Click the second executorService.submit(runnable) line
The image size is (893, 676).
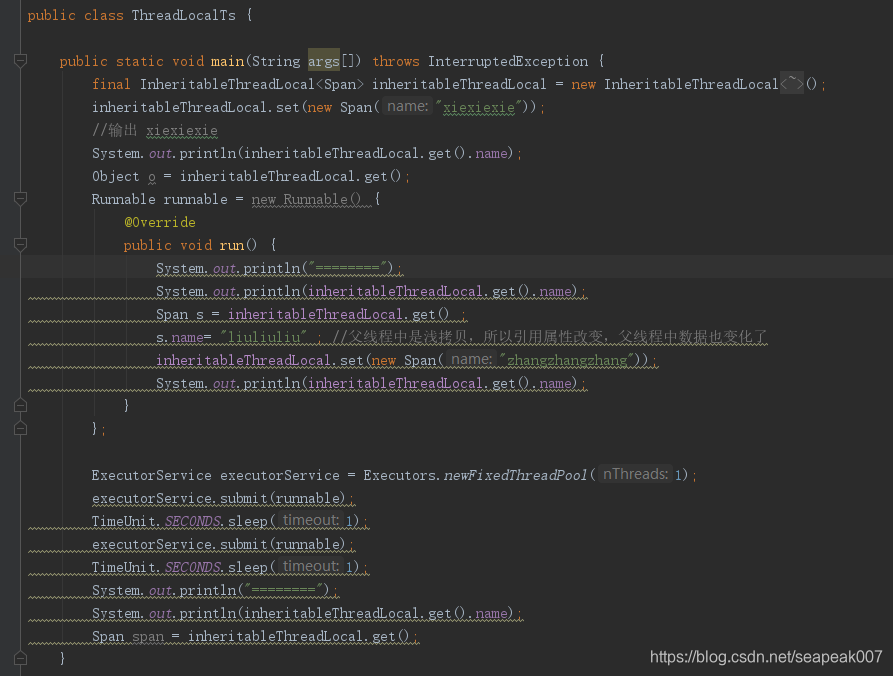click(x=223, y=544)
